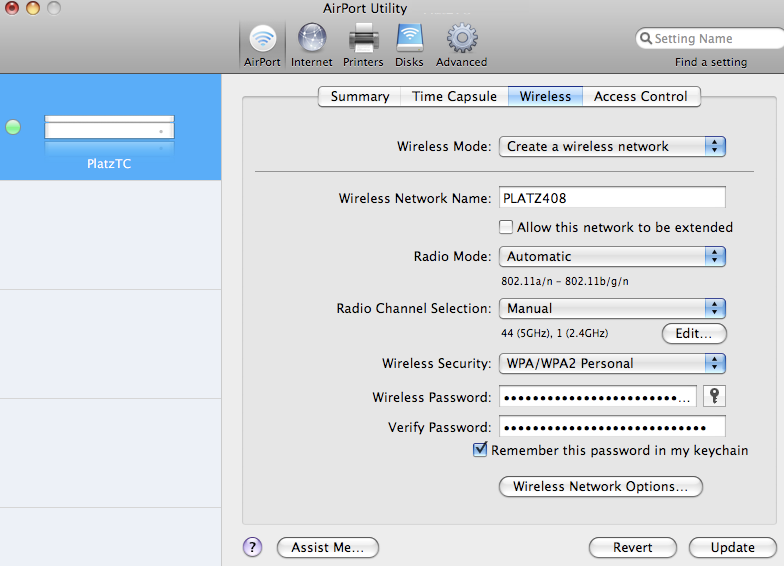The width and height of the screenshot is (784, 566).
Task: Open the Printers toolbar icon
Action: [363, 40]
